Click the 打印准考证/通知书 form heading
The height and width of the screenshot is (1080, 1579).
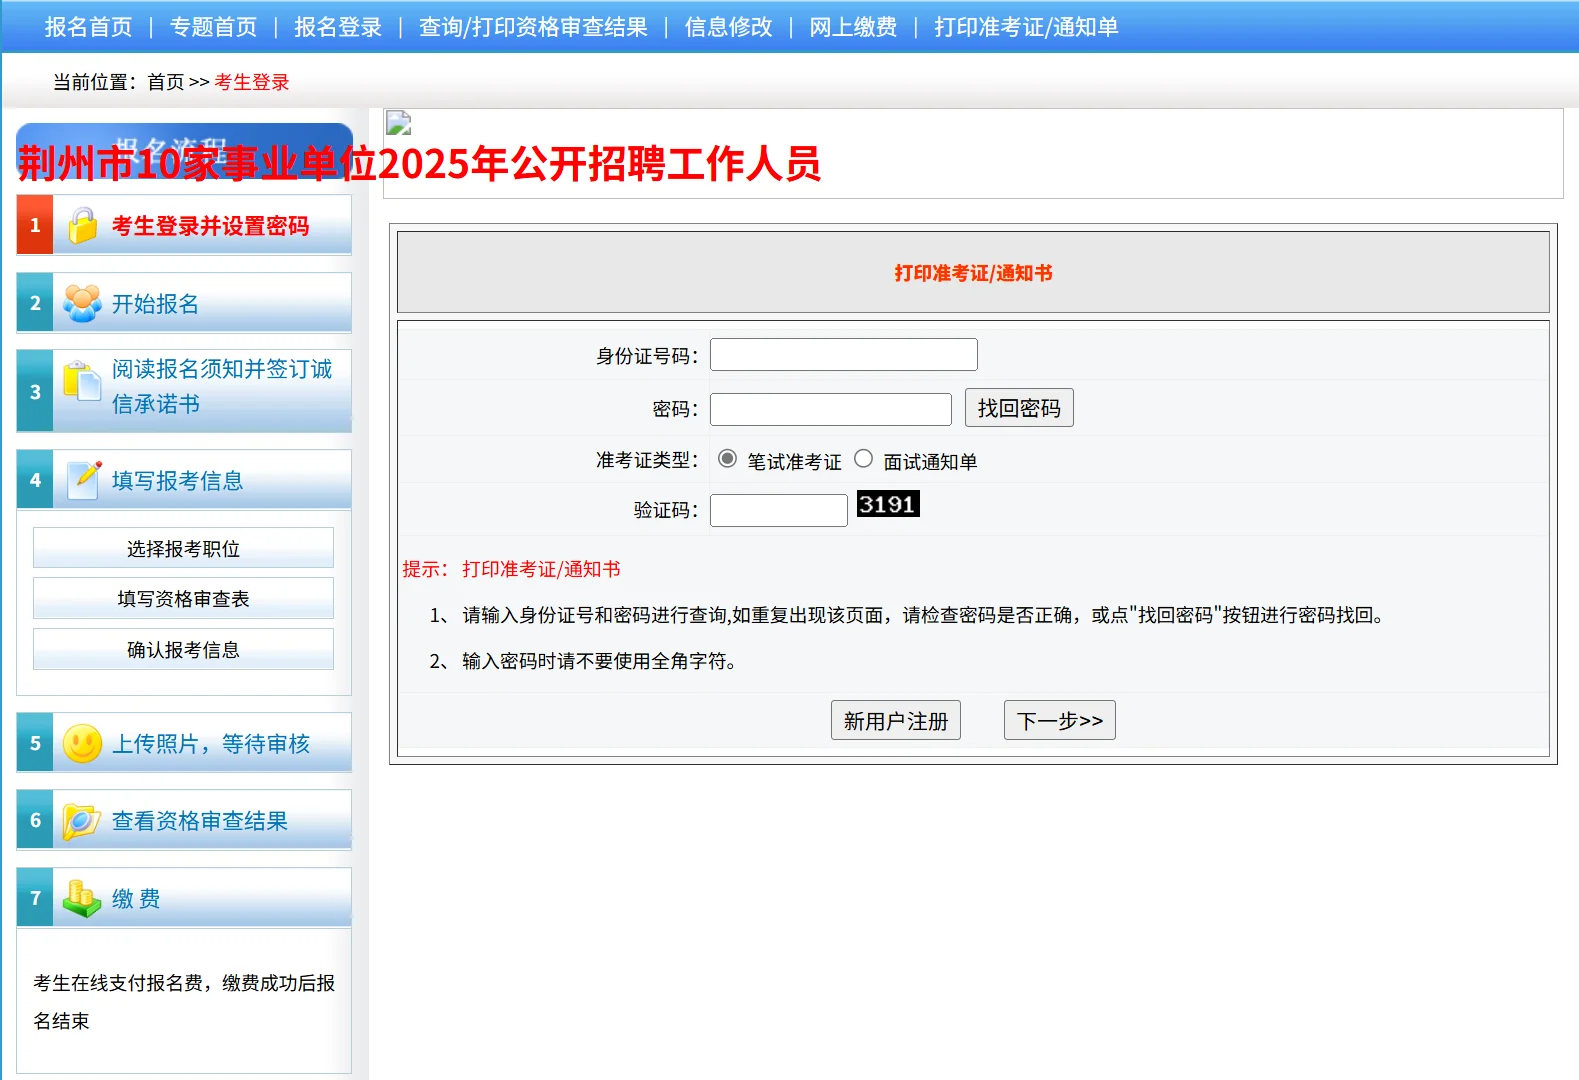click(973, 273)
